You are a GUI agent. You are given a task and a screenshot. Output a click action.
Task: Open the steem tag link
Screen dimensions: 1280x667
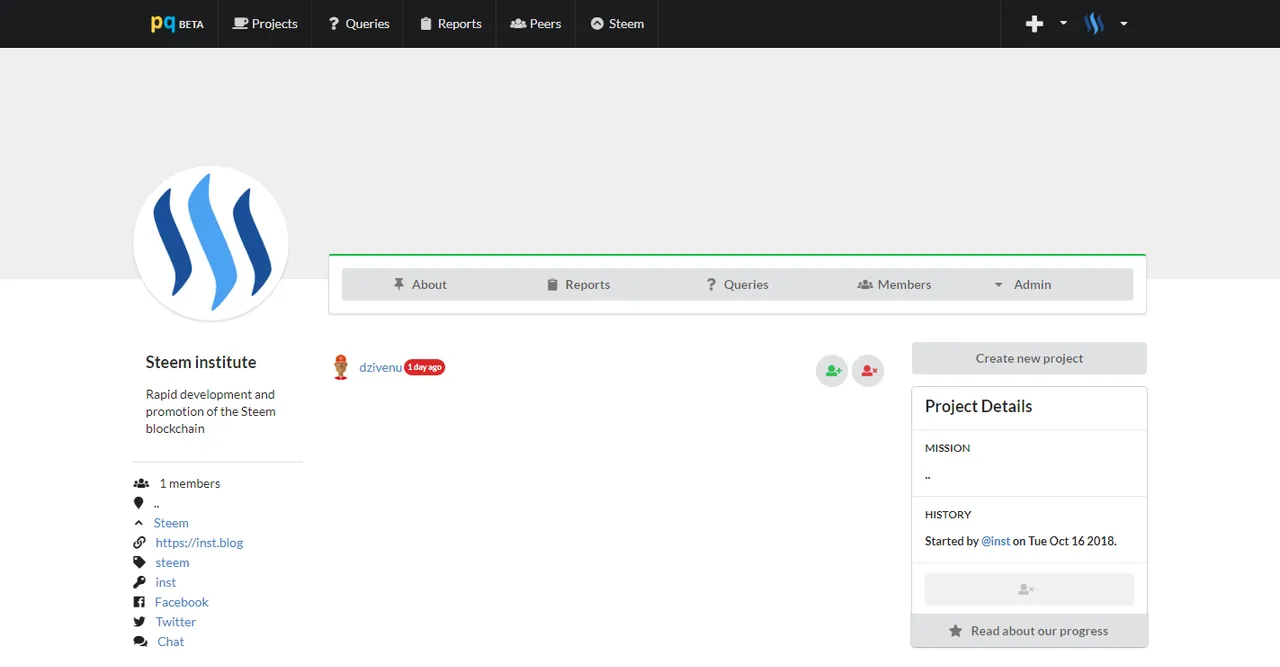click(x=172, y=563)
